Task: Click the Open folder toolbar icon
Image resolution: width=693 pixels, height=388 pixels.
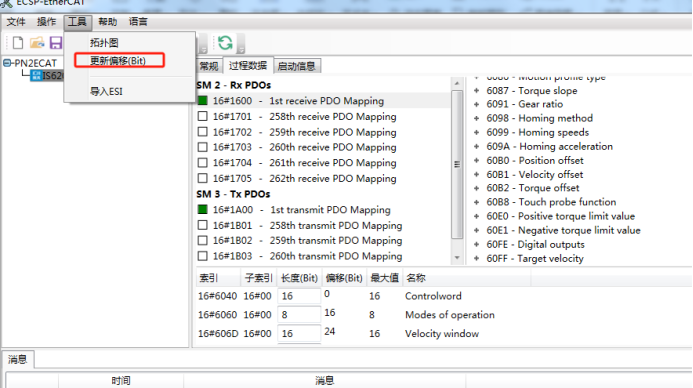Action: pyautogui.click(x=37, y=43)
